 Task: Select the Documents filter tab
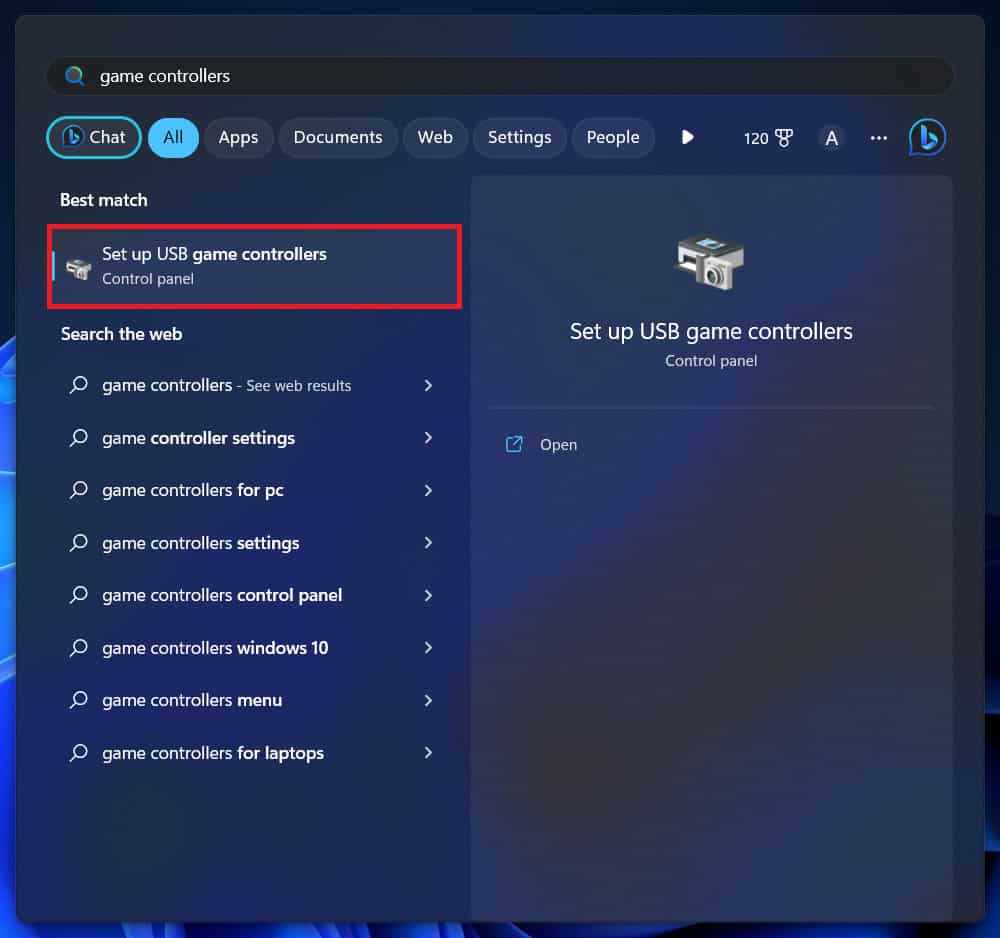pos(338,138)
